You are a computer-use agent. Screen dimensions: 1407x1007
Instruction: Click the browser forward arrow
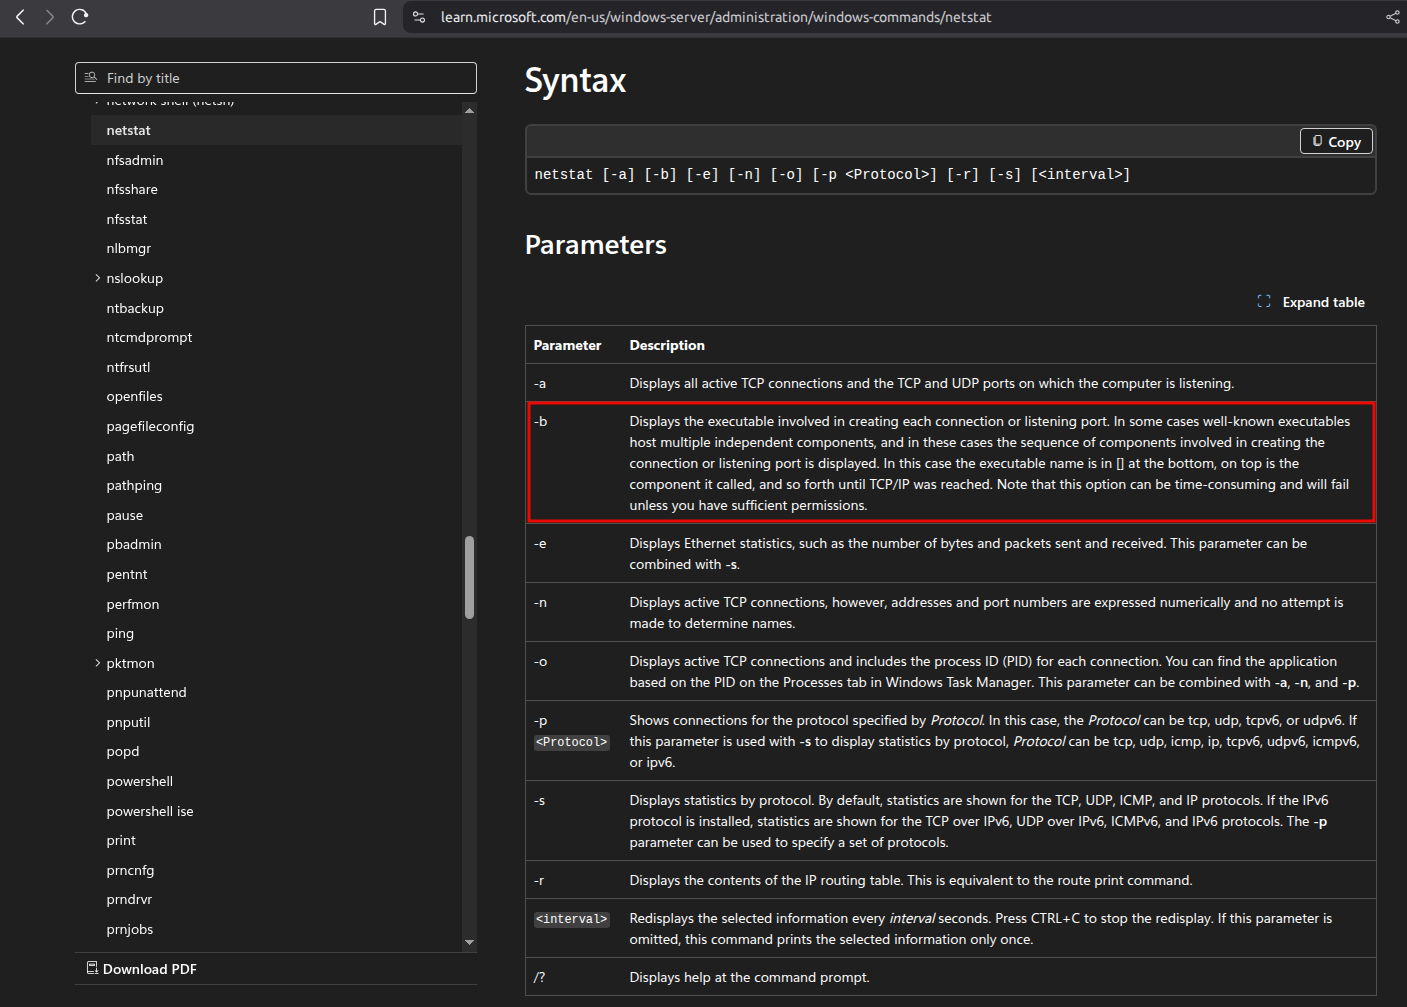tap(49, 17)
